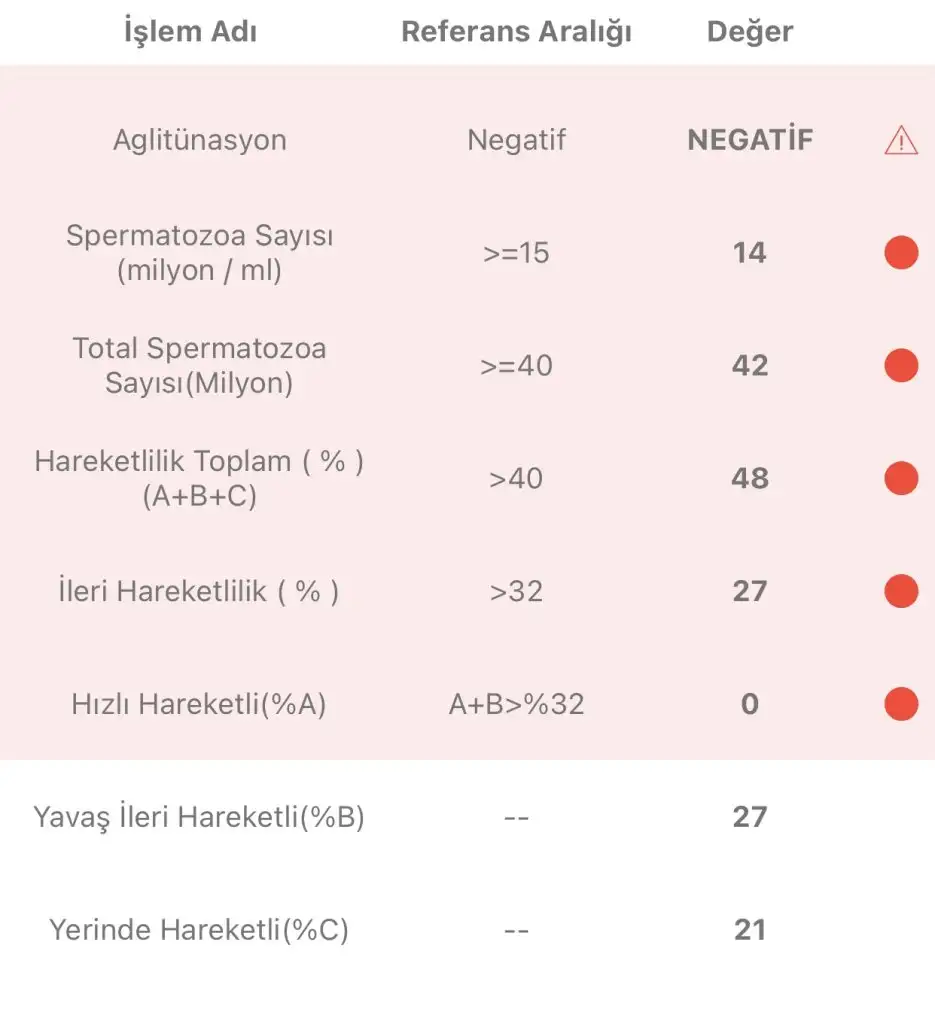Click the Referans Aralığı column header
This screenshot has width=935, height=1024.
pos(516,32)
